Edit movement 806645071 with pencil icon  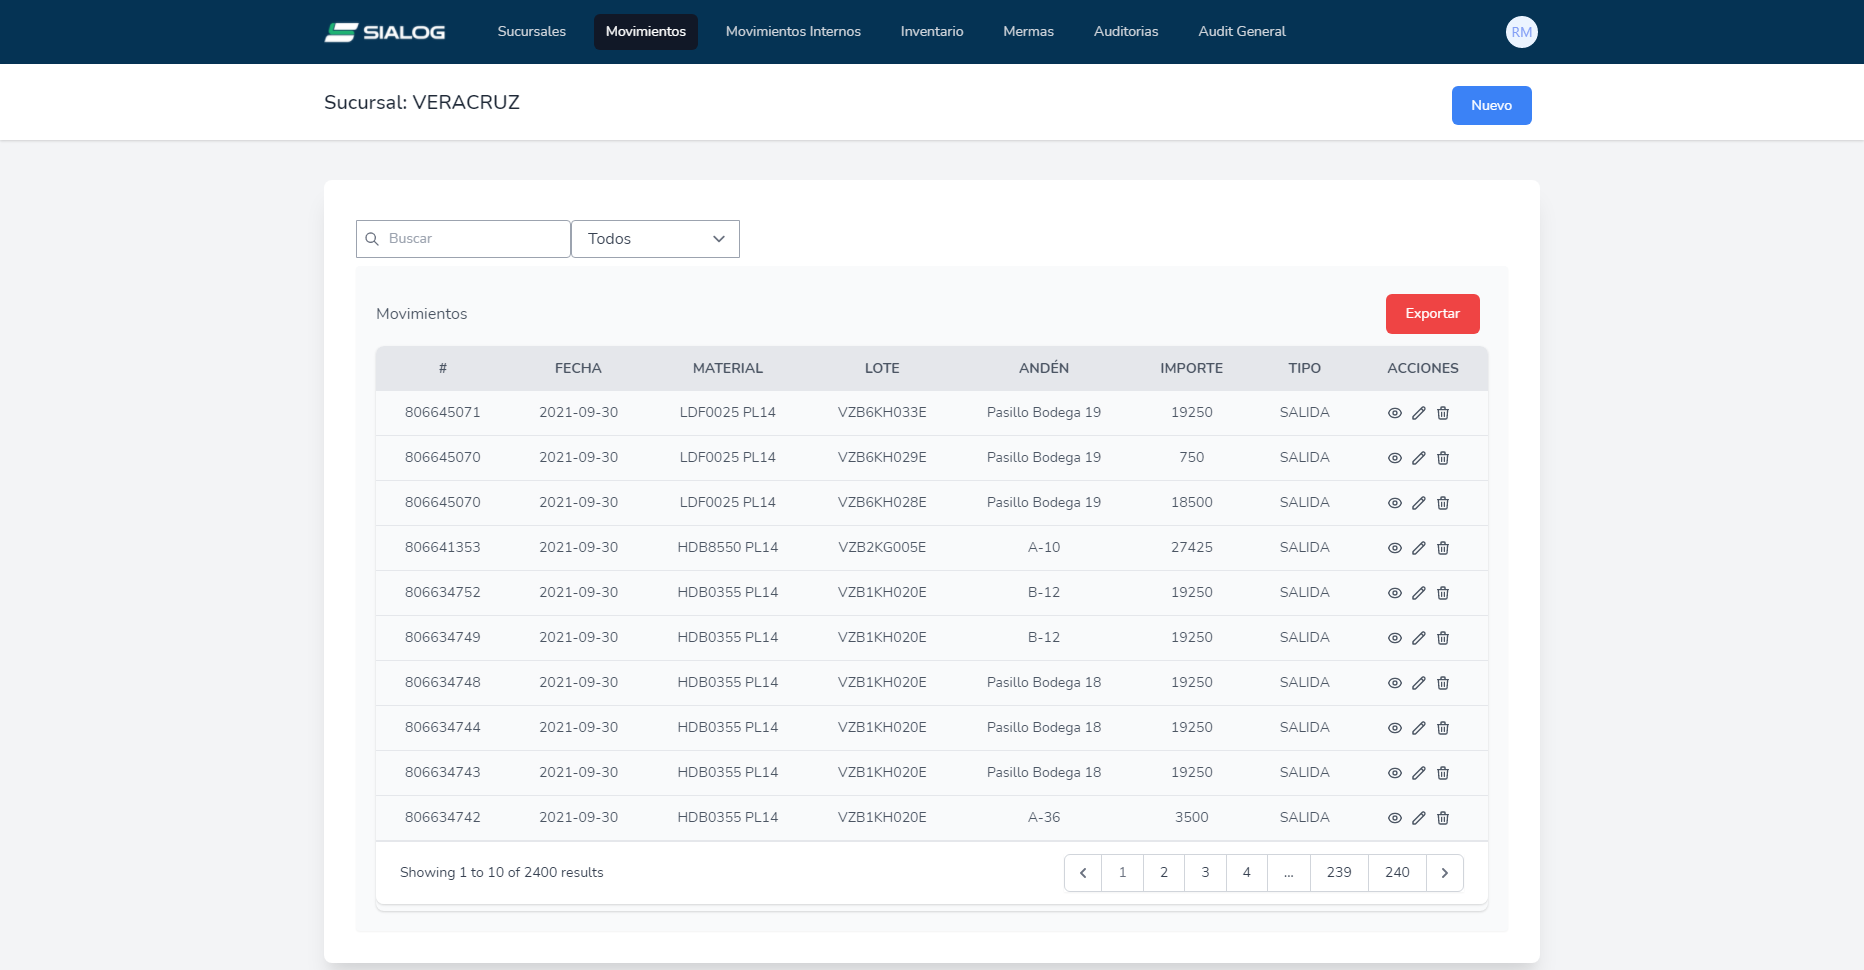(1419, 413)
